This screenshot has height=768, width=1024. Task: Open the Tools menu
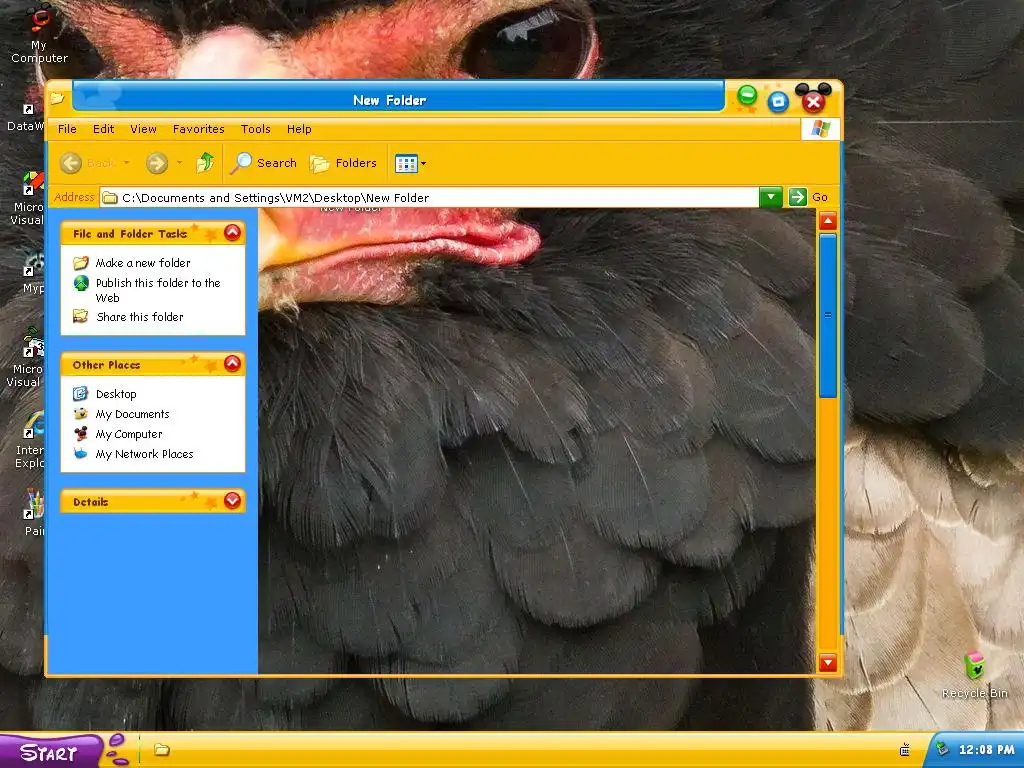tap(255, 129)
